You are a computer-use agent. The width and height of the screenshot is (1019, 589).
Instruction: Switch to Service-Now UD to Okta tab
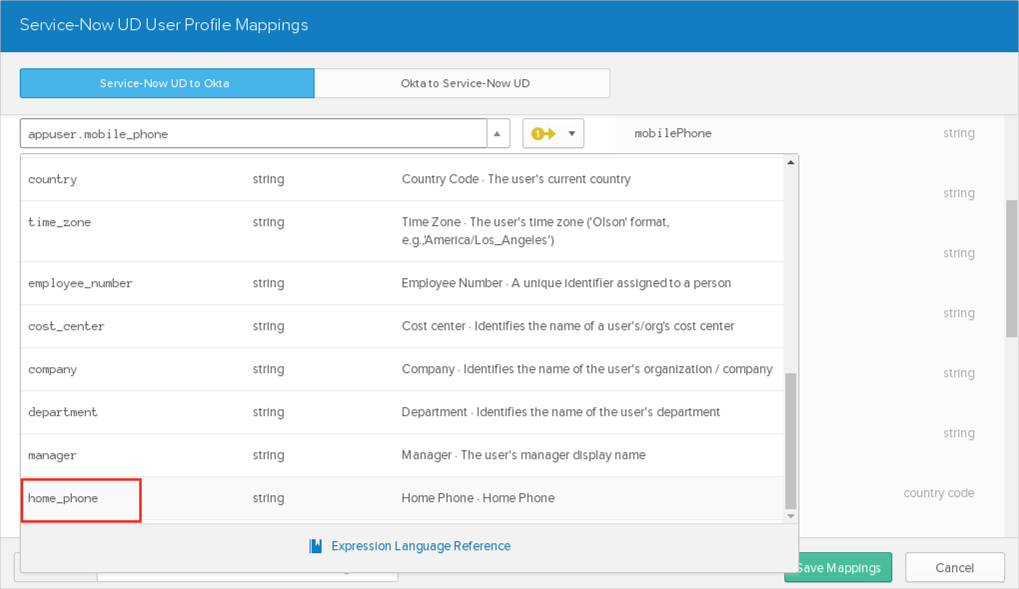(166, 83)
